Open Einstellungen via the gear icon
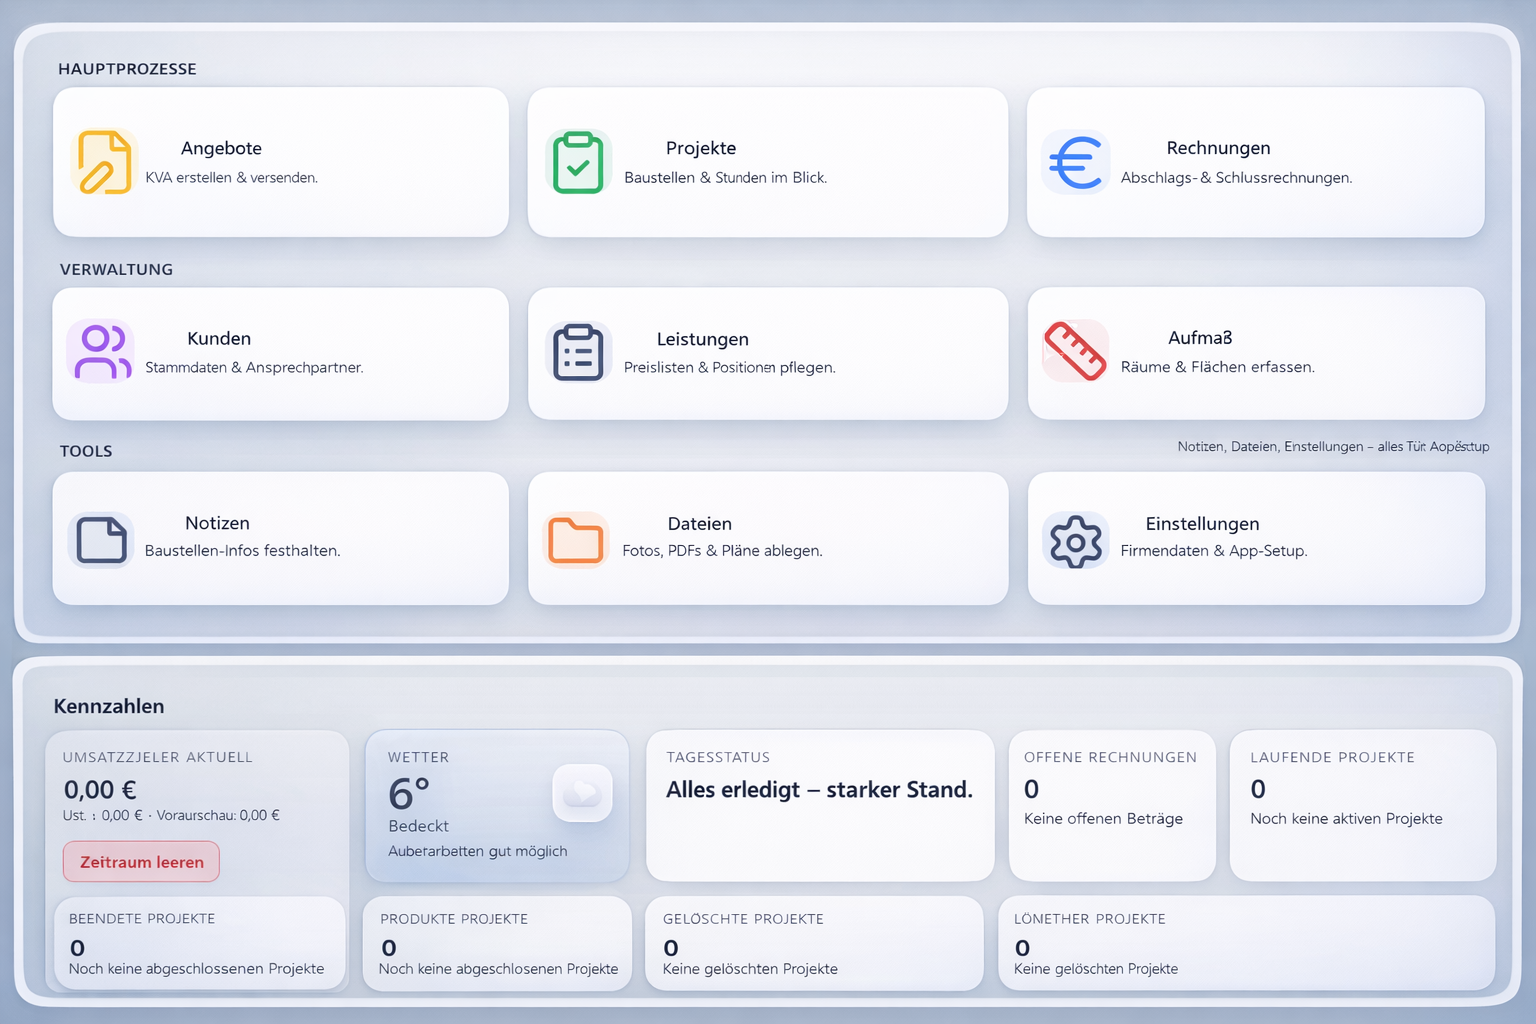The width and height of the screenshot is (1536, 1024). (1075, 541)
